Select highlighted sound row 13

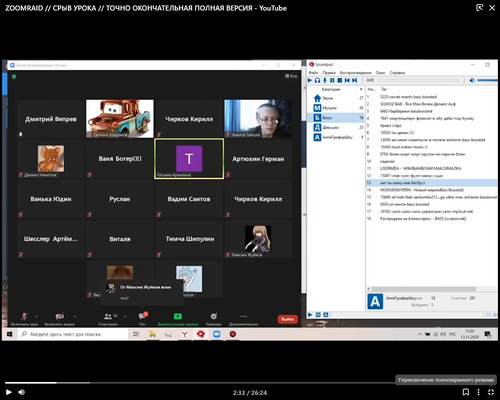(x=432, y=183)
